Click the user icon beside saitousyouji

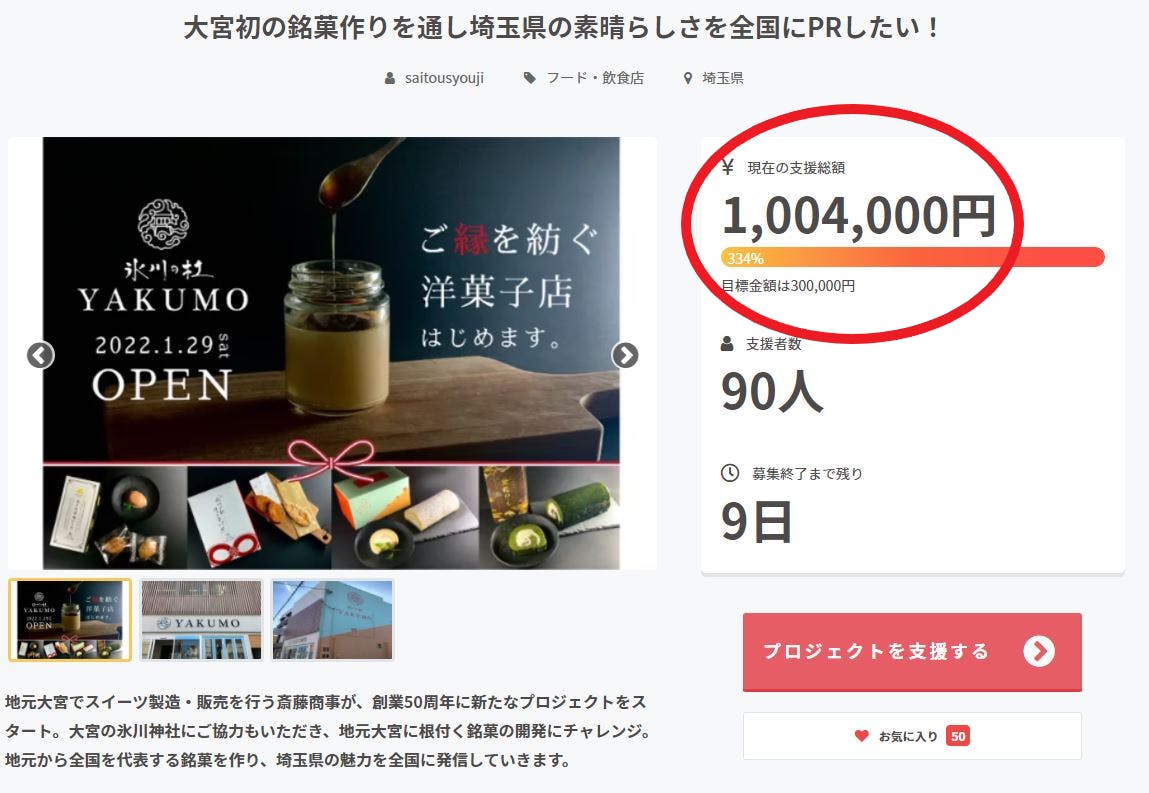click(390, 78)
